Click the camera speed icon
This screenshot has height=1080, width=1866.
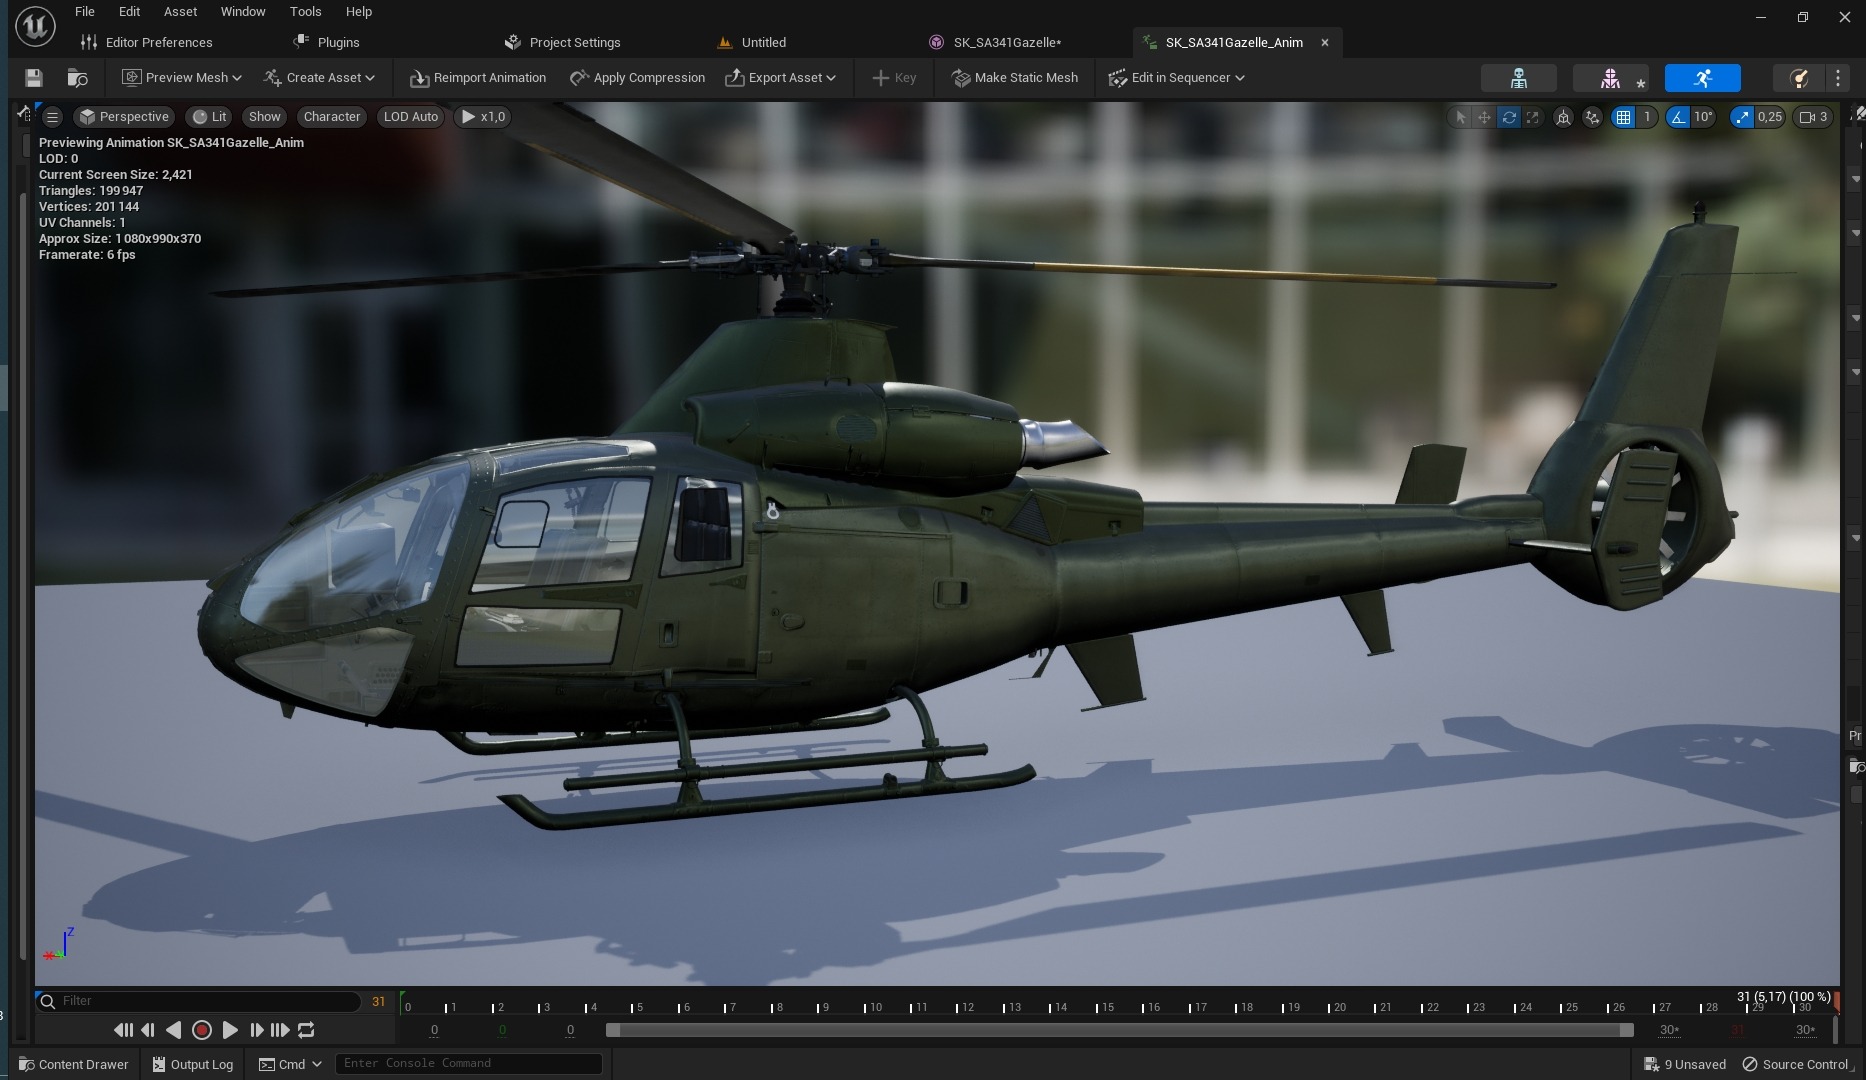point(1807,117)
